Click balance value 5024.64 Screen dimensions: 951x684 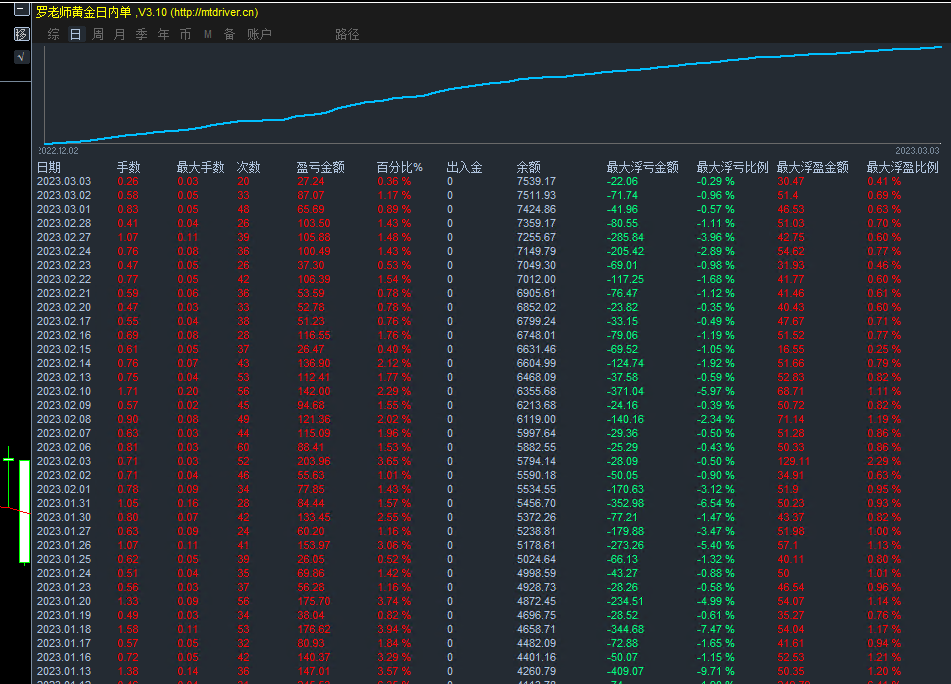click(x=536, y=559)
